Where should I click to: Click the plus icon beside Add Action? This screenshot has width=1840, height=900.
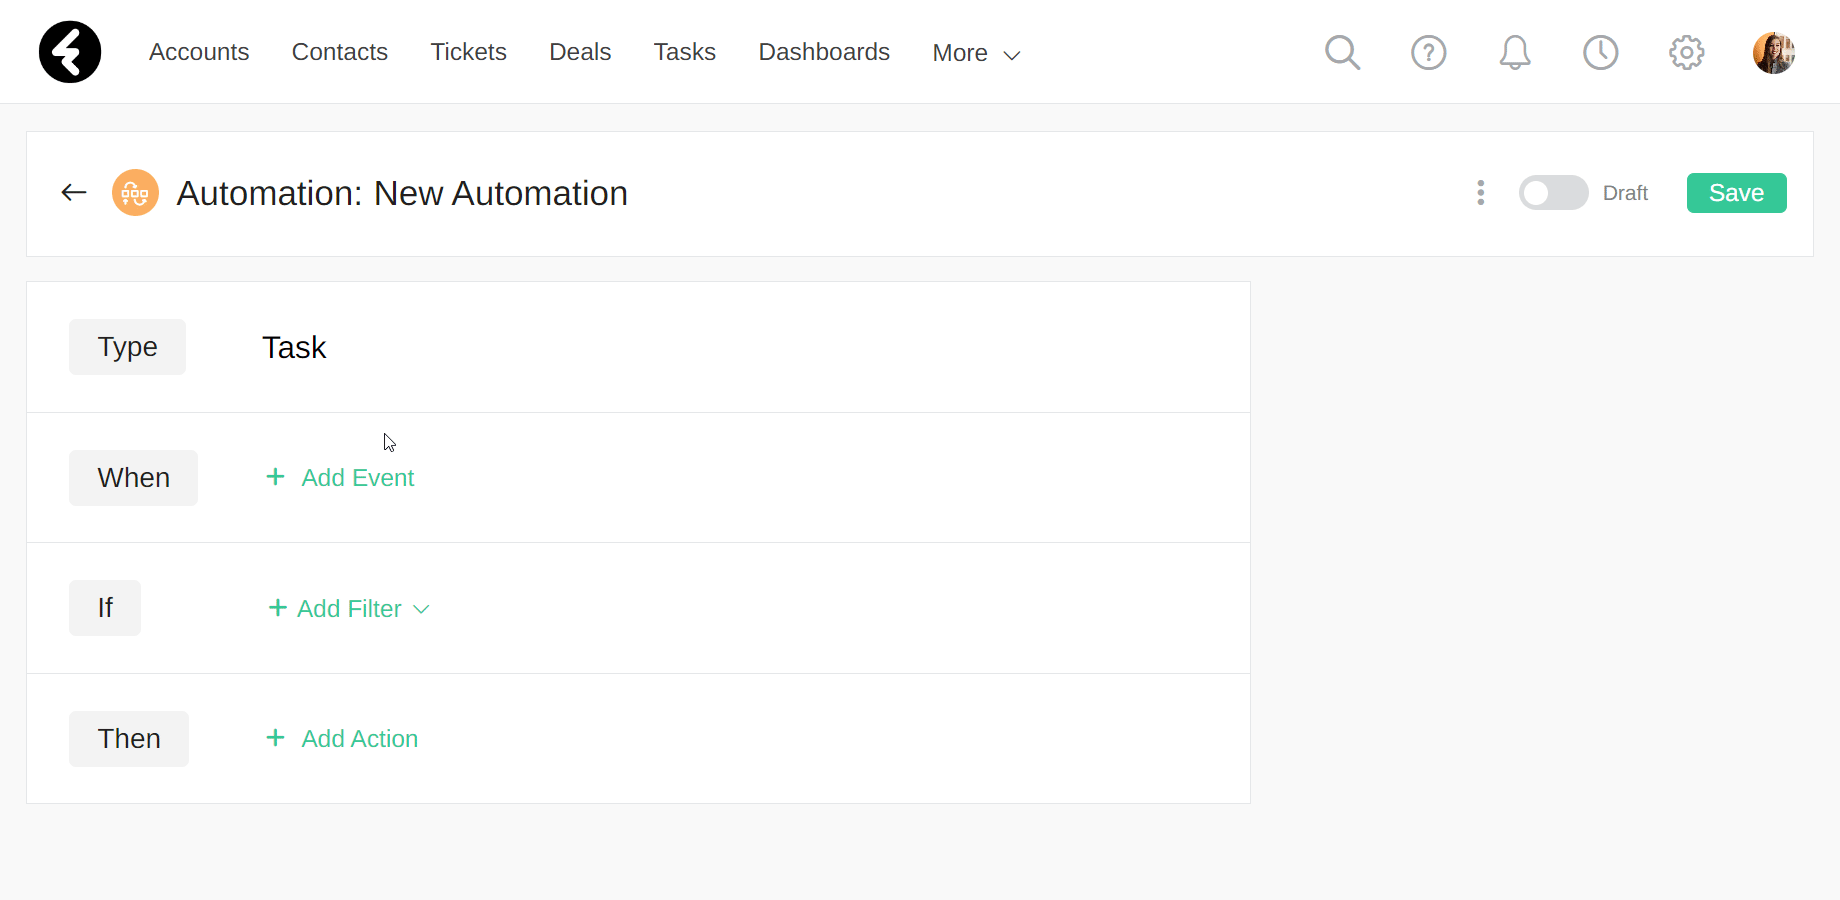275,738
